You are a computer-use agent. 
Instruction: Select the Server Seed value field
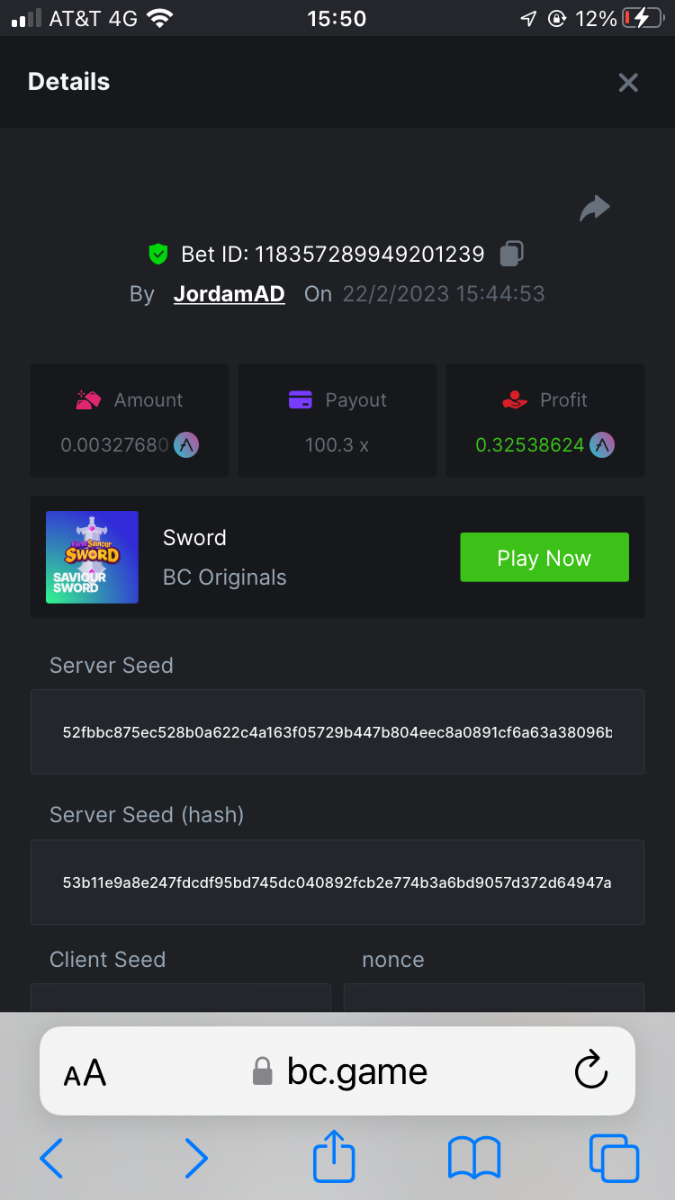pos(337,732)
